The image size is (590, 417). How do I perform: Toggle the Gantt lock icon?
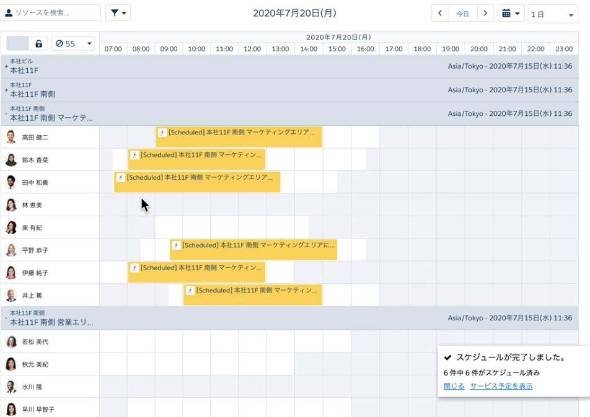point(39,44)
